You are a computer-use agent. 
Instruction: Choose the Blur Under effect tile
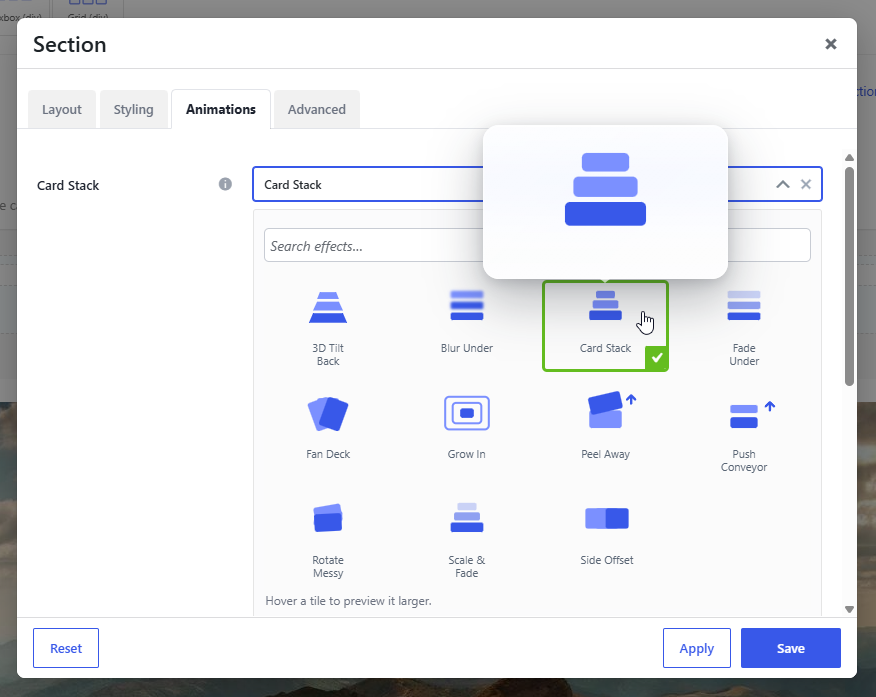(466, 327)
